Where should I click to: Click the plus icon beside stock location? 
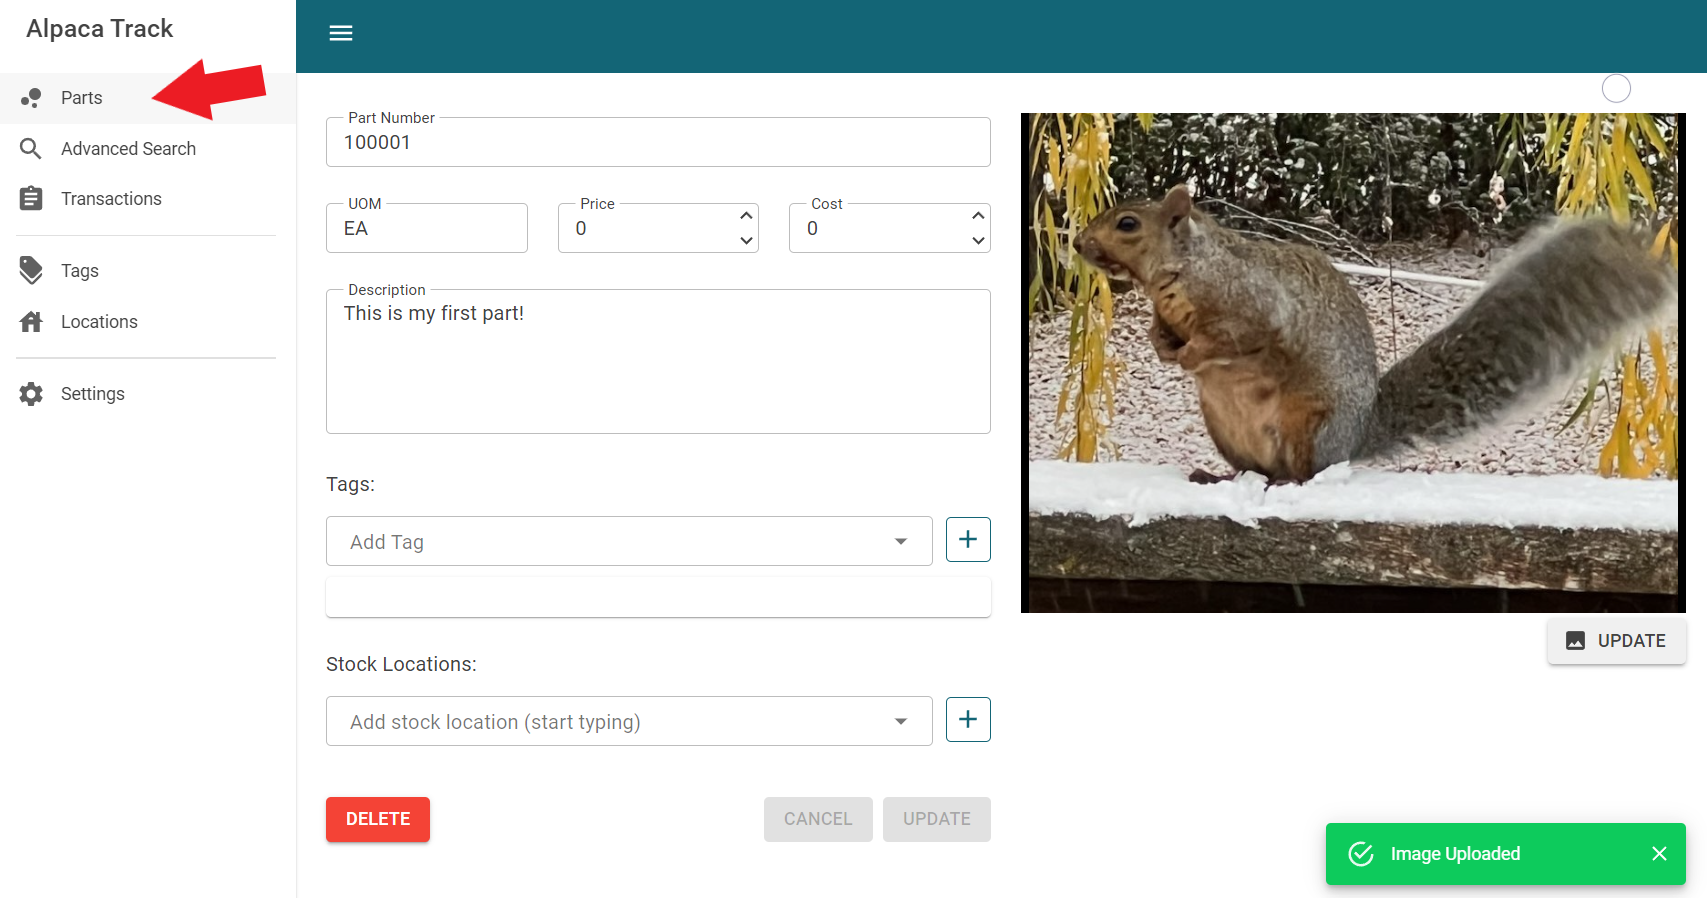pos(967,720)
